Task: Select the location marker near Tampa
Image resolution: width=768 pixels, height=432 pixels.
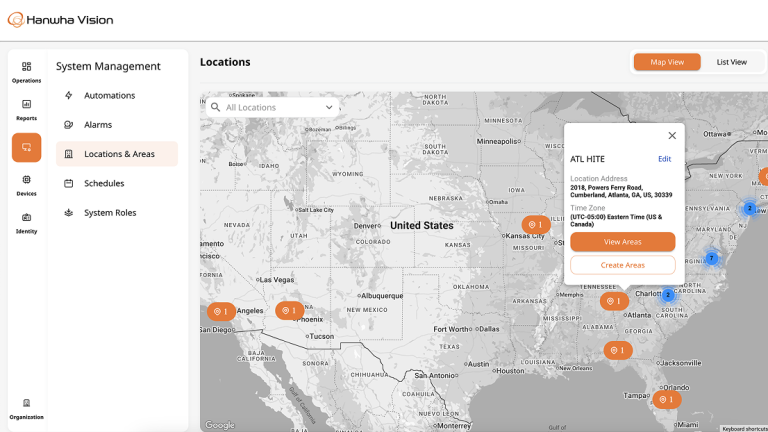Action: (667, 400)
